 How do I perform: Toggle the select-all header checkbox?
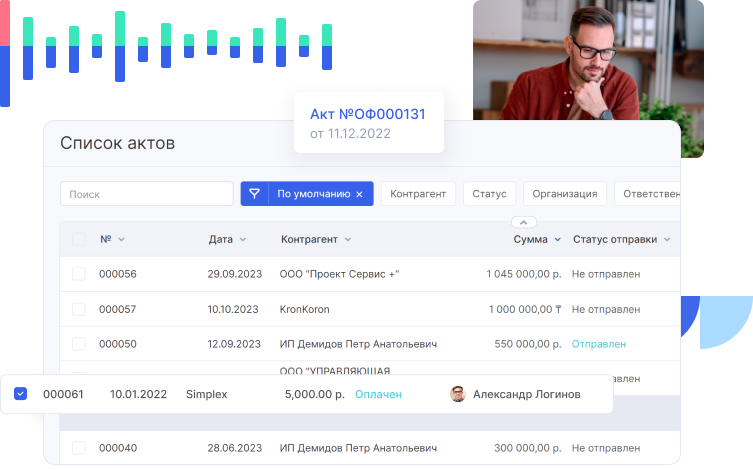79,240
